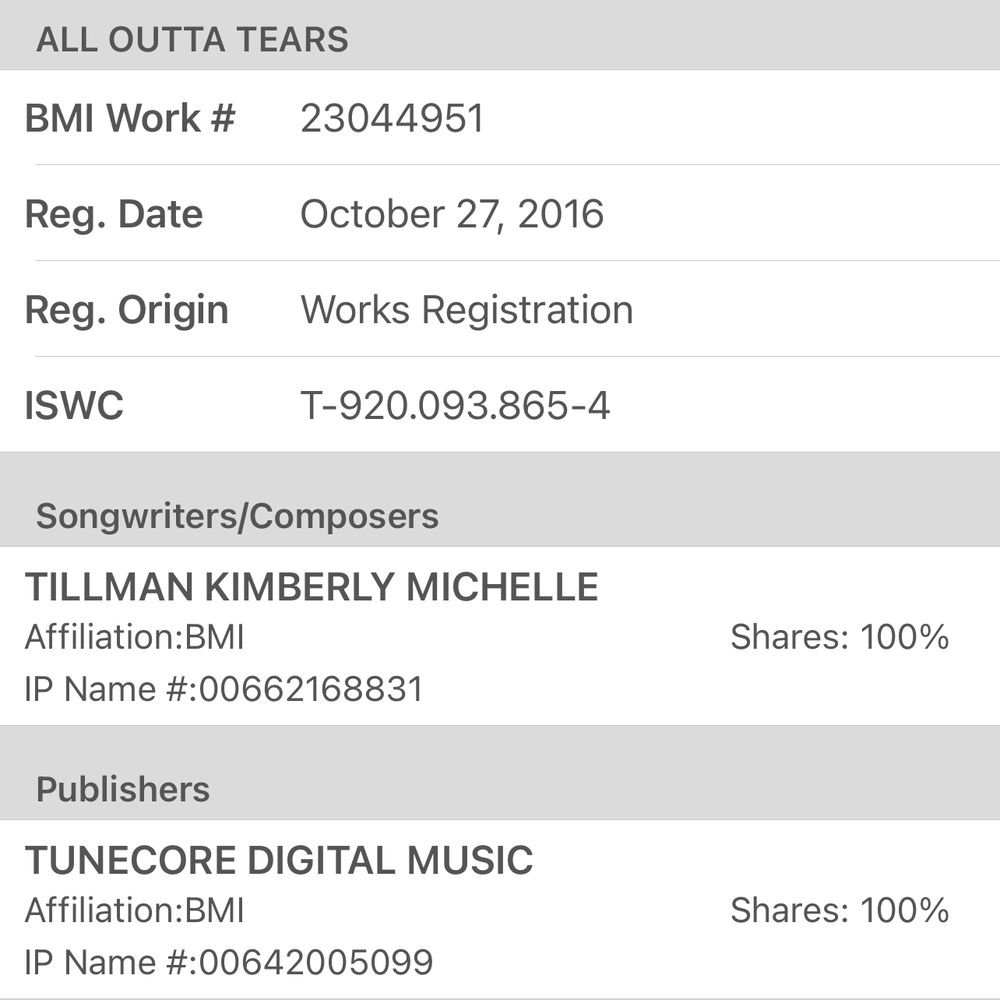
Task: Select the BMI Work # label
Action: pos(130,118)
